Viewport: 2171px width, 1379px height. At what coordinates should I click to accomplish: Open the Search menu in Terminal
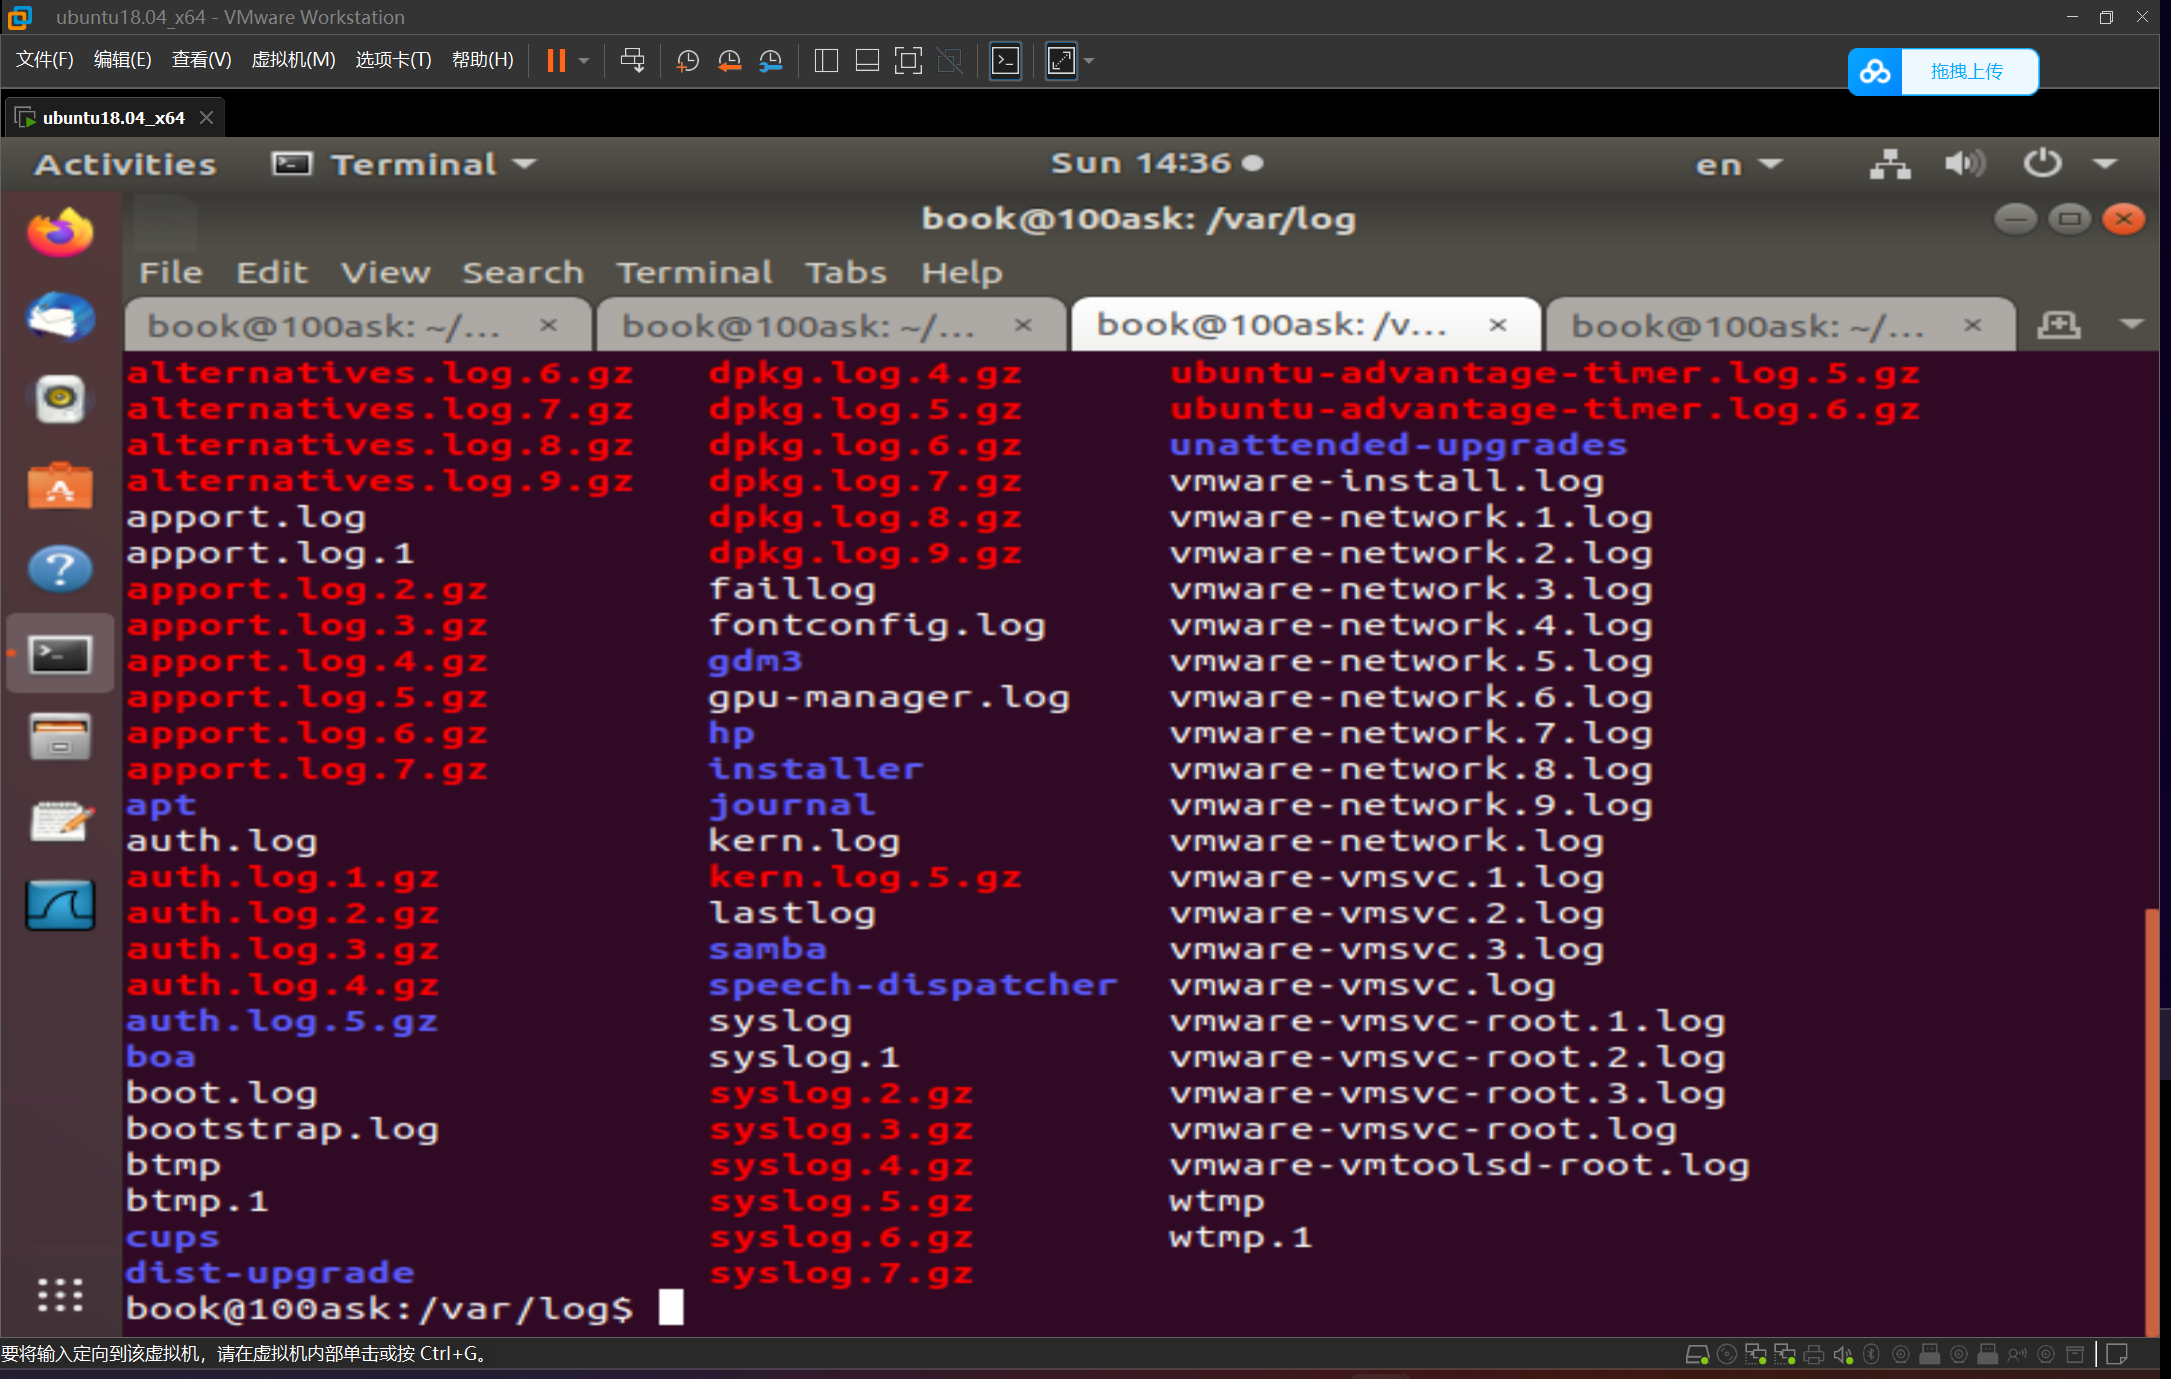coord(522,272)
